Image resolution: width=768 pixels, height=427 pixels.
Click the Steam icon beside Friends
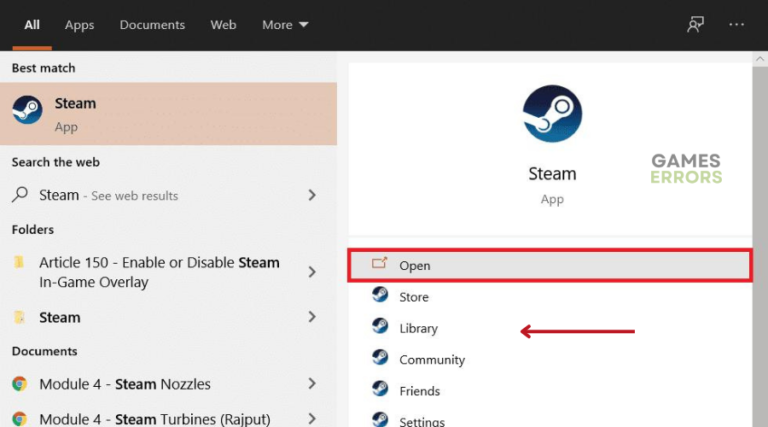click(x=380, y=390)
